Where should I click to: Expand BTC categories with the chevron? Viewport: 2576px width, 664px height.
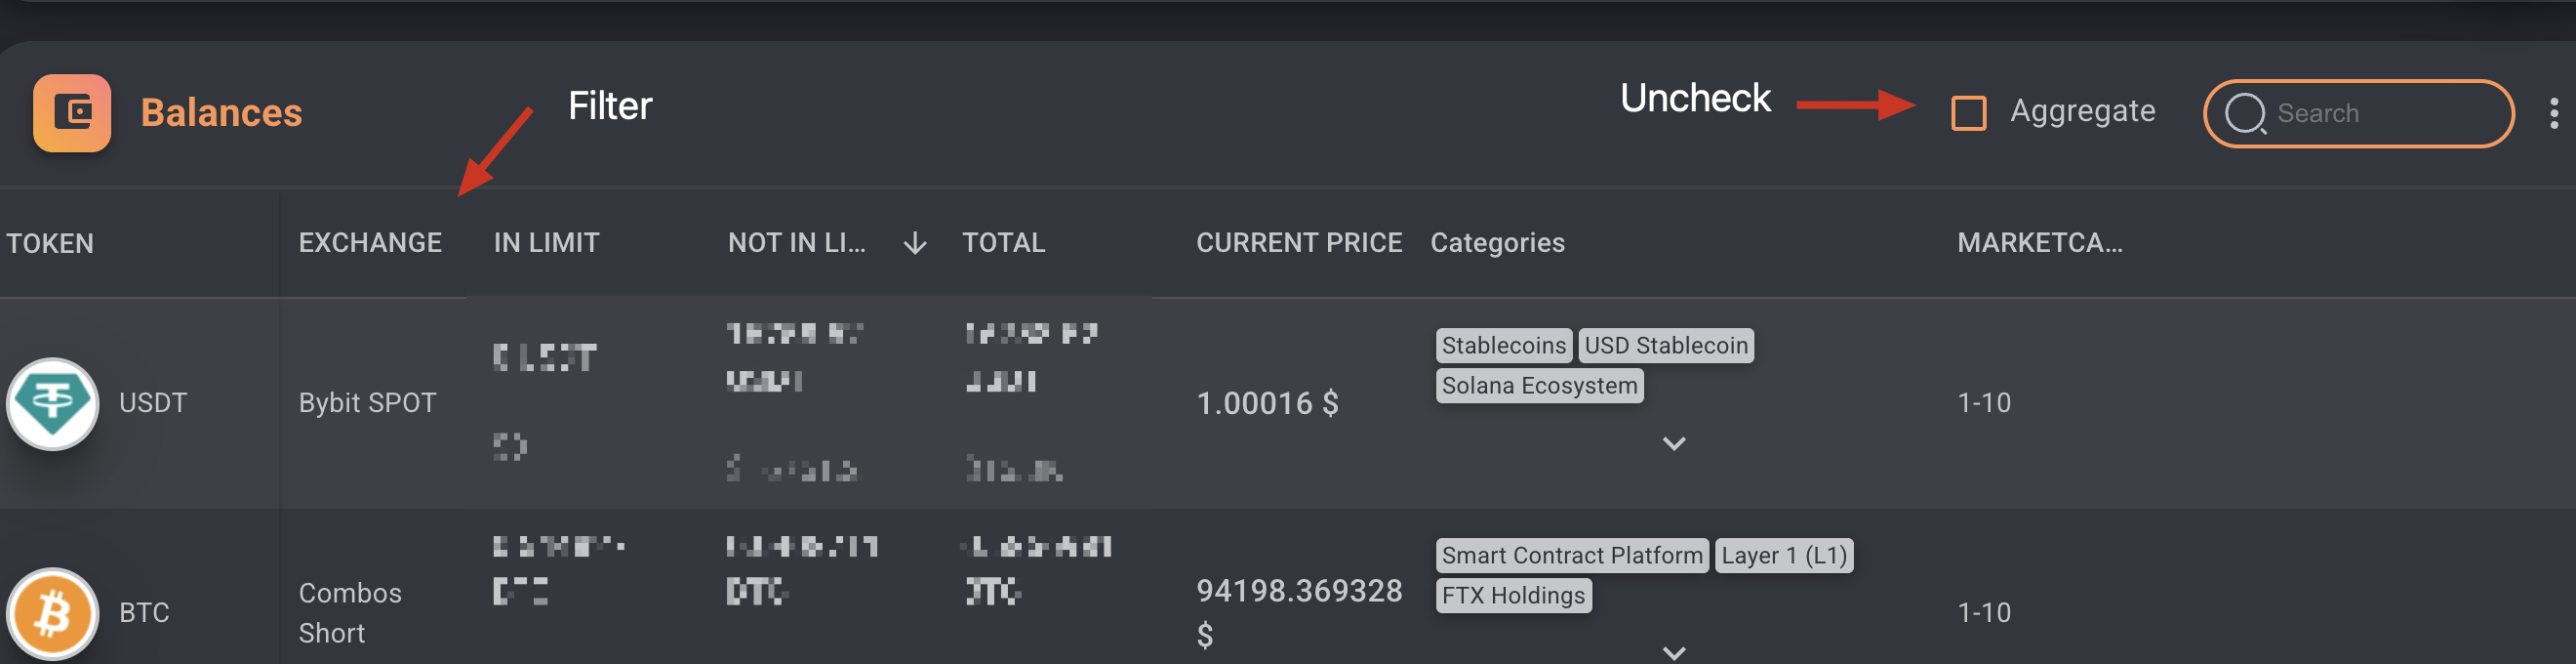click(1673, 652)
